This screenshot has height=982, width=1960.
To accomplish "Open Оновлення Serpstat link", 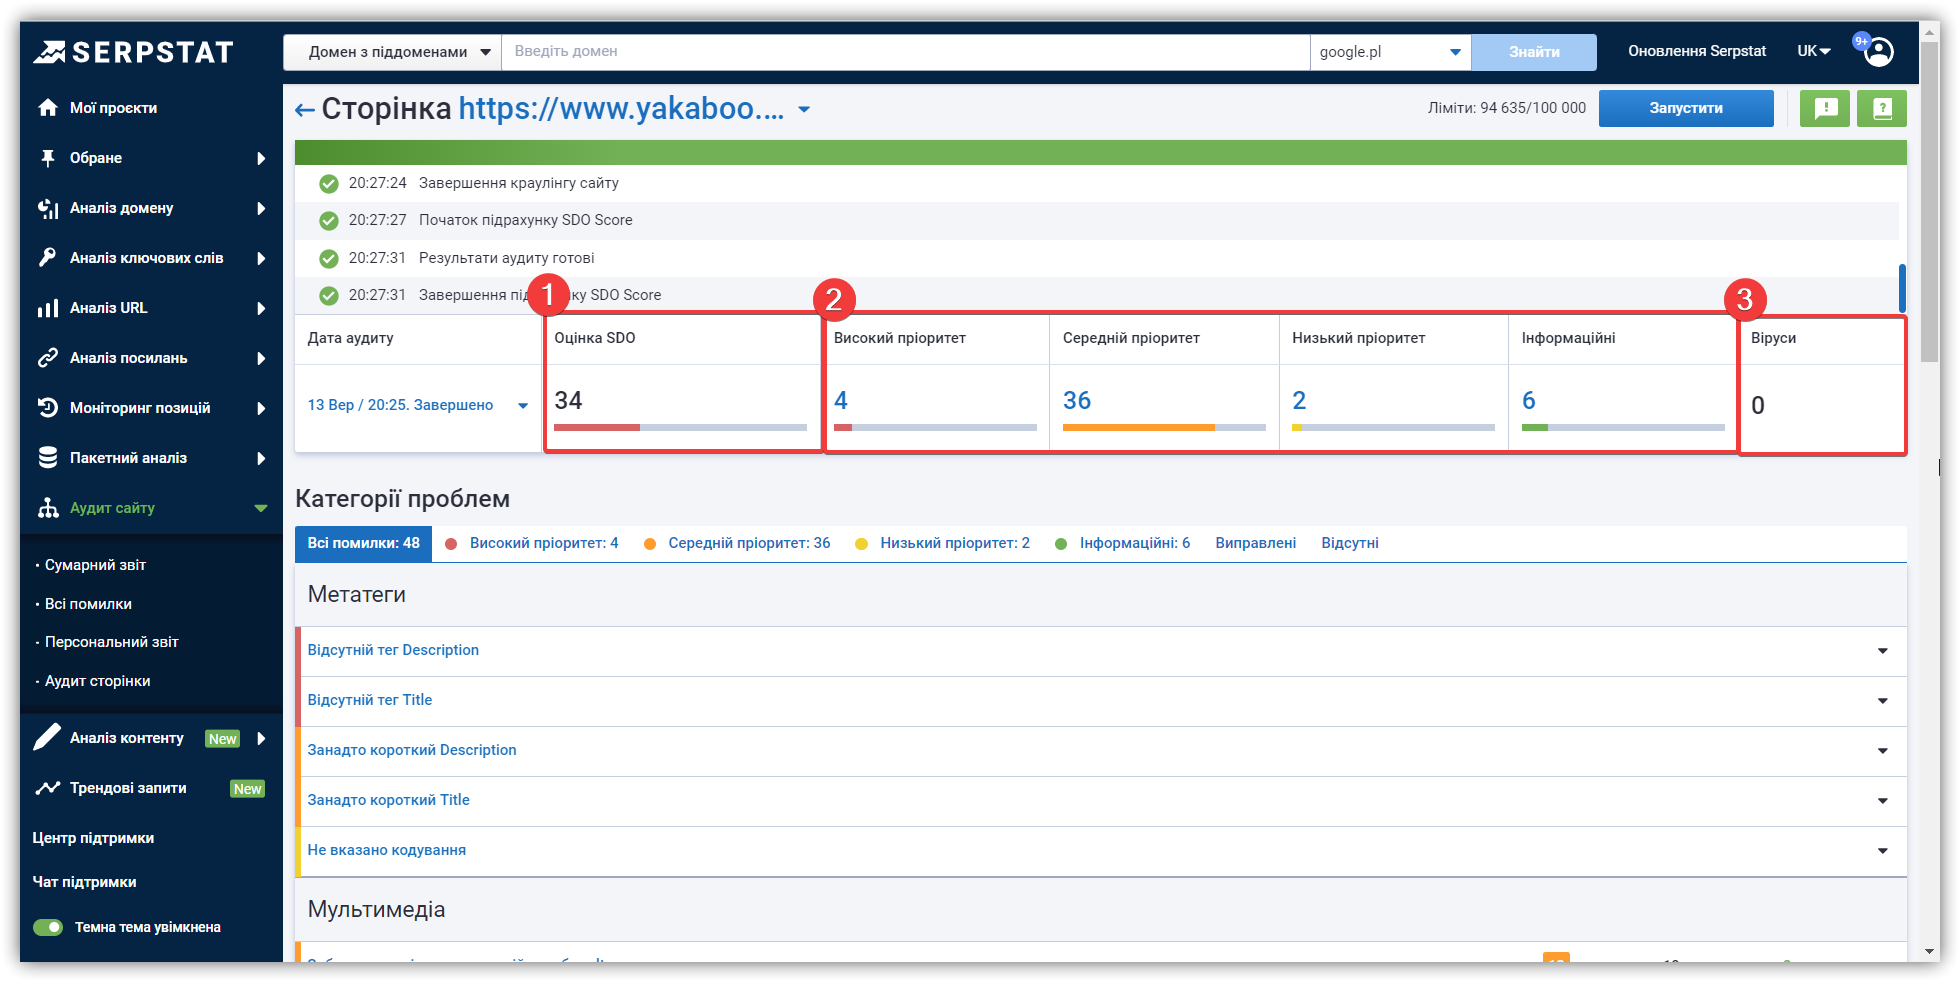I will [1697, 51].
